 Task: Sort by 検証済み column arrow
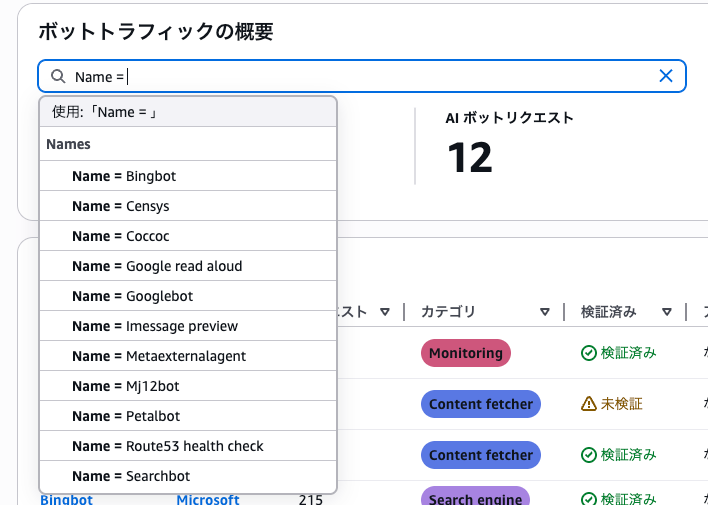click(x=667, y=312)
